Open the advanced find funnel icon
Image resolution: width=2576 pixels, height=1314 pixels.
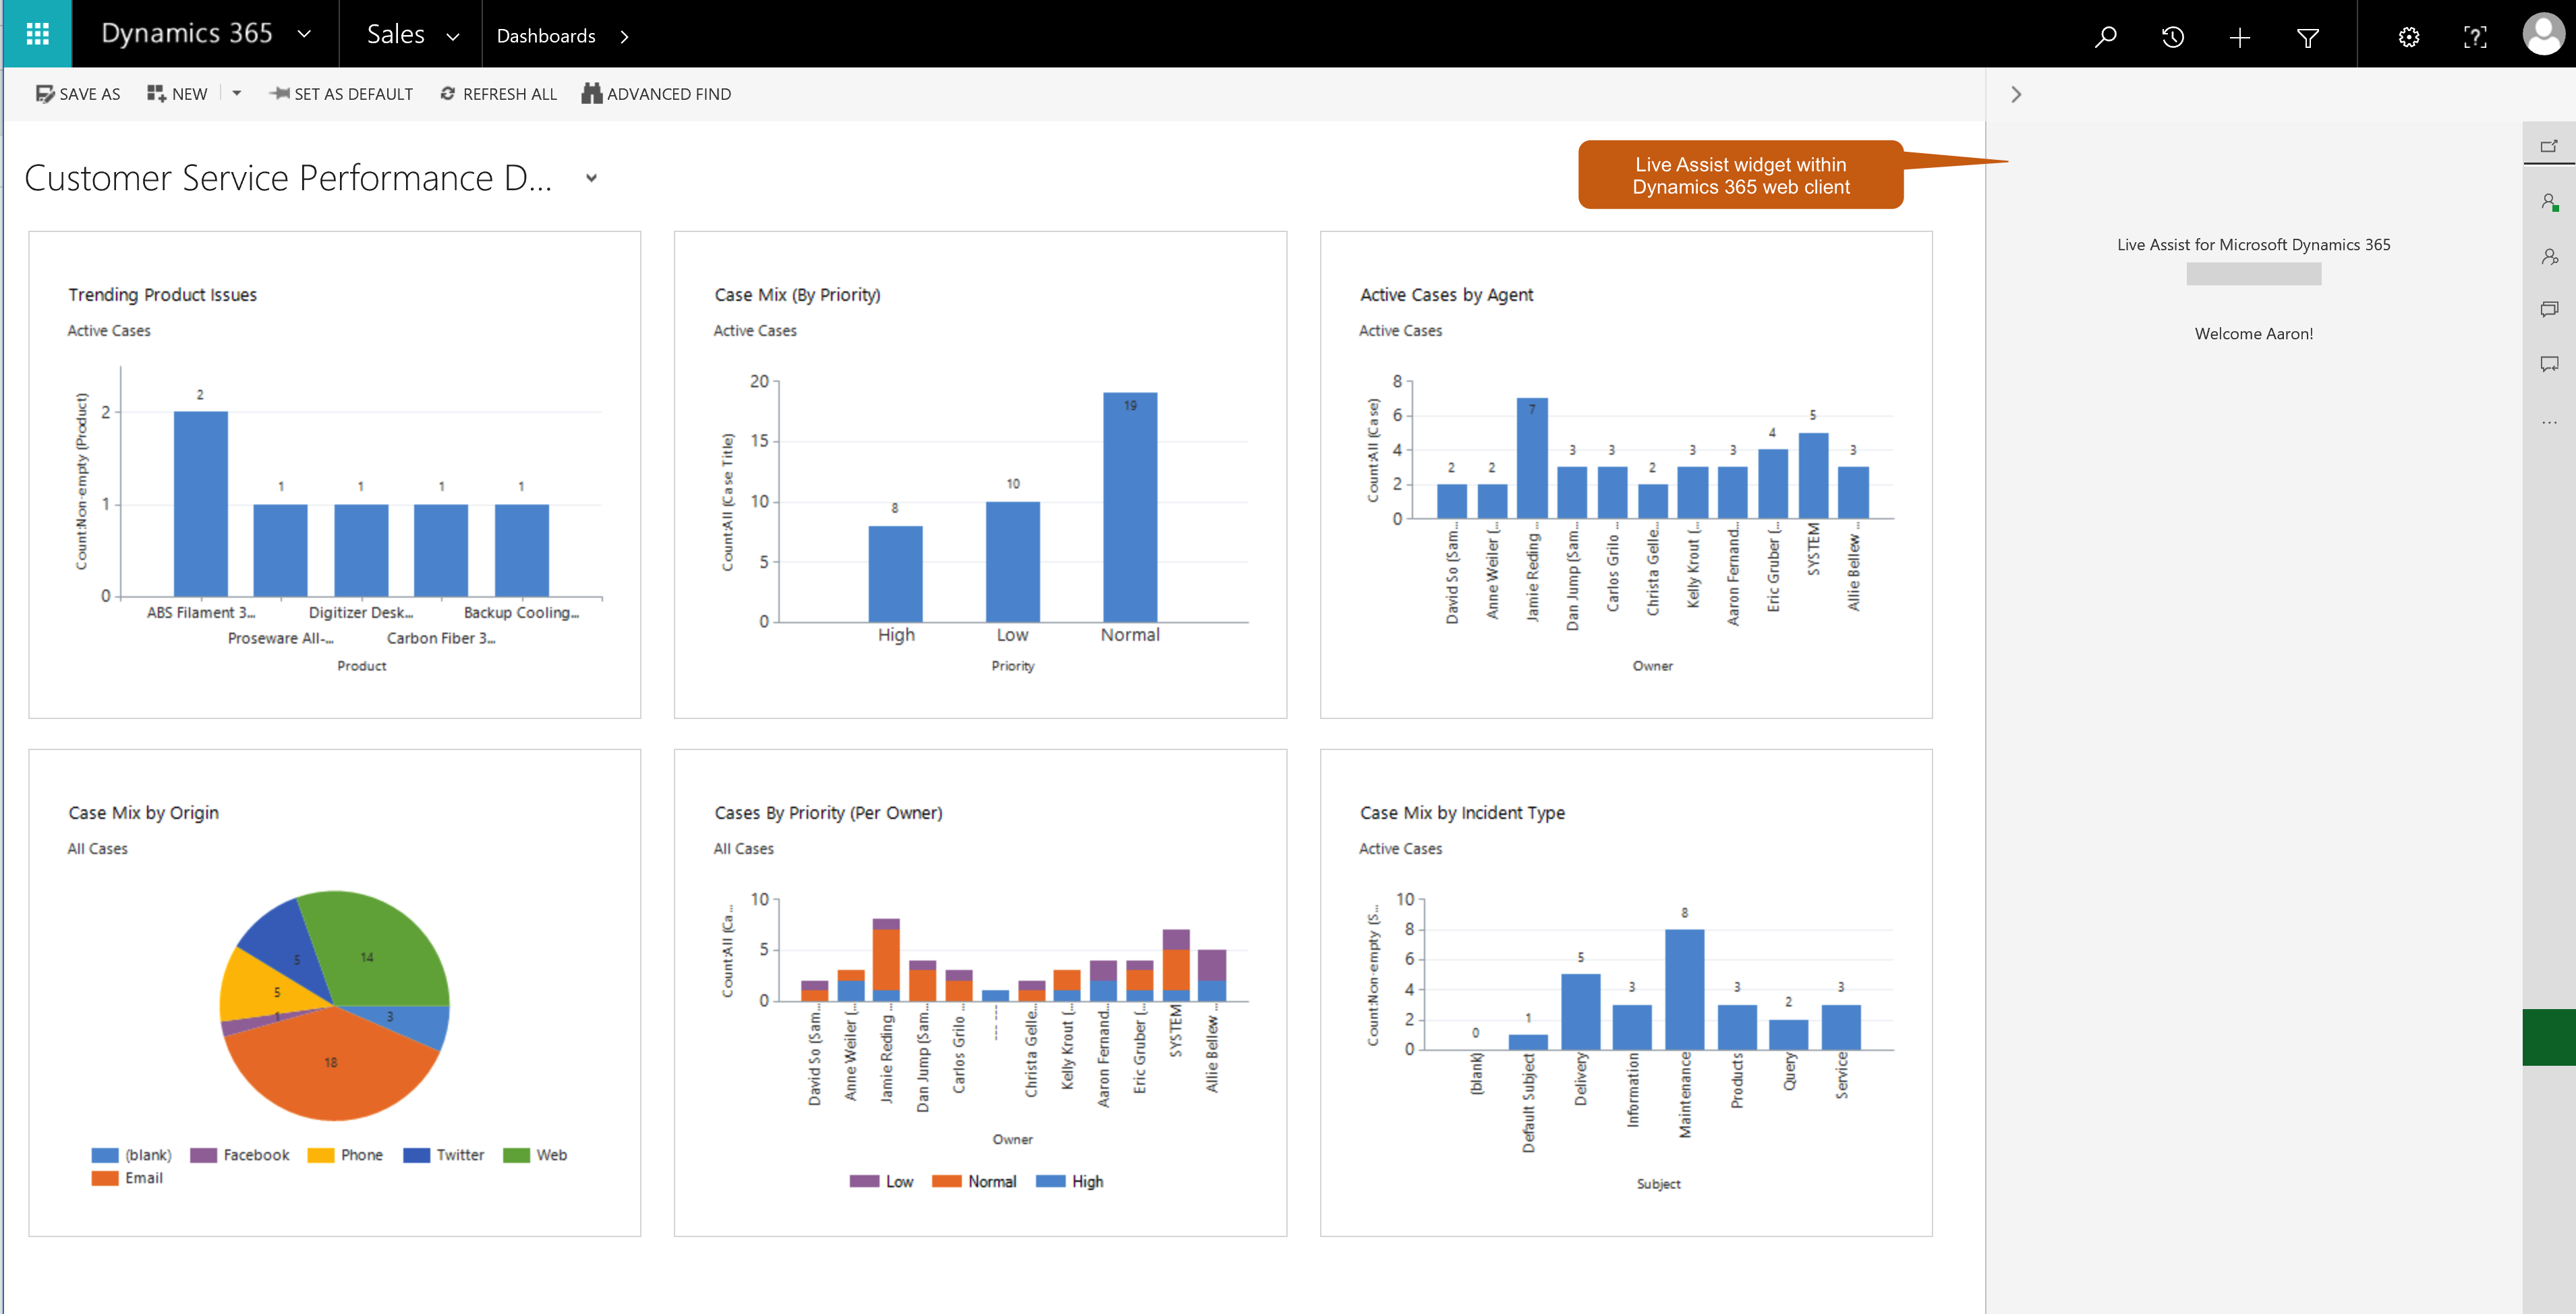click(x=2308, y=38)
